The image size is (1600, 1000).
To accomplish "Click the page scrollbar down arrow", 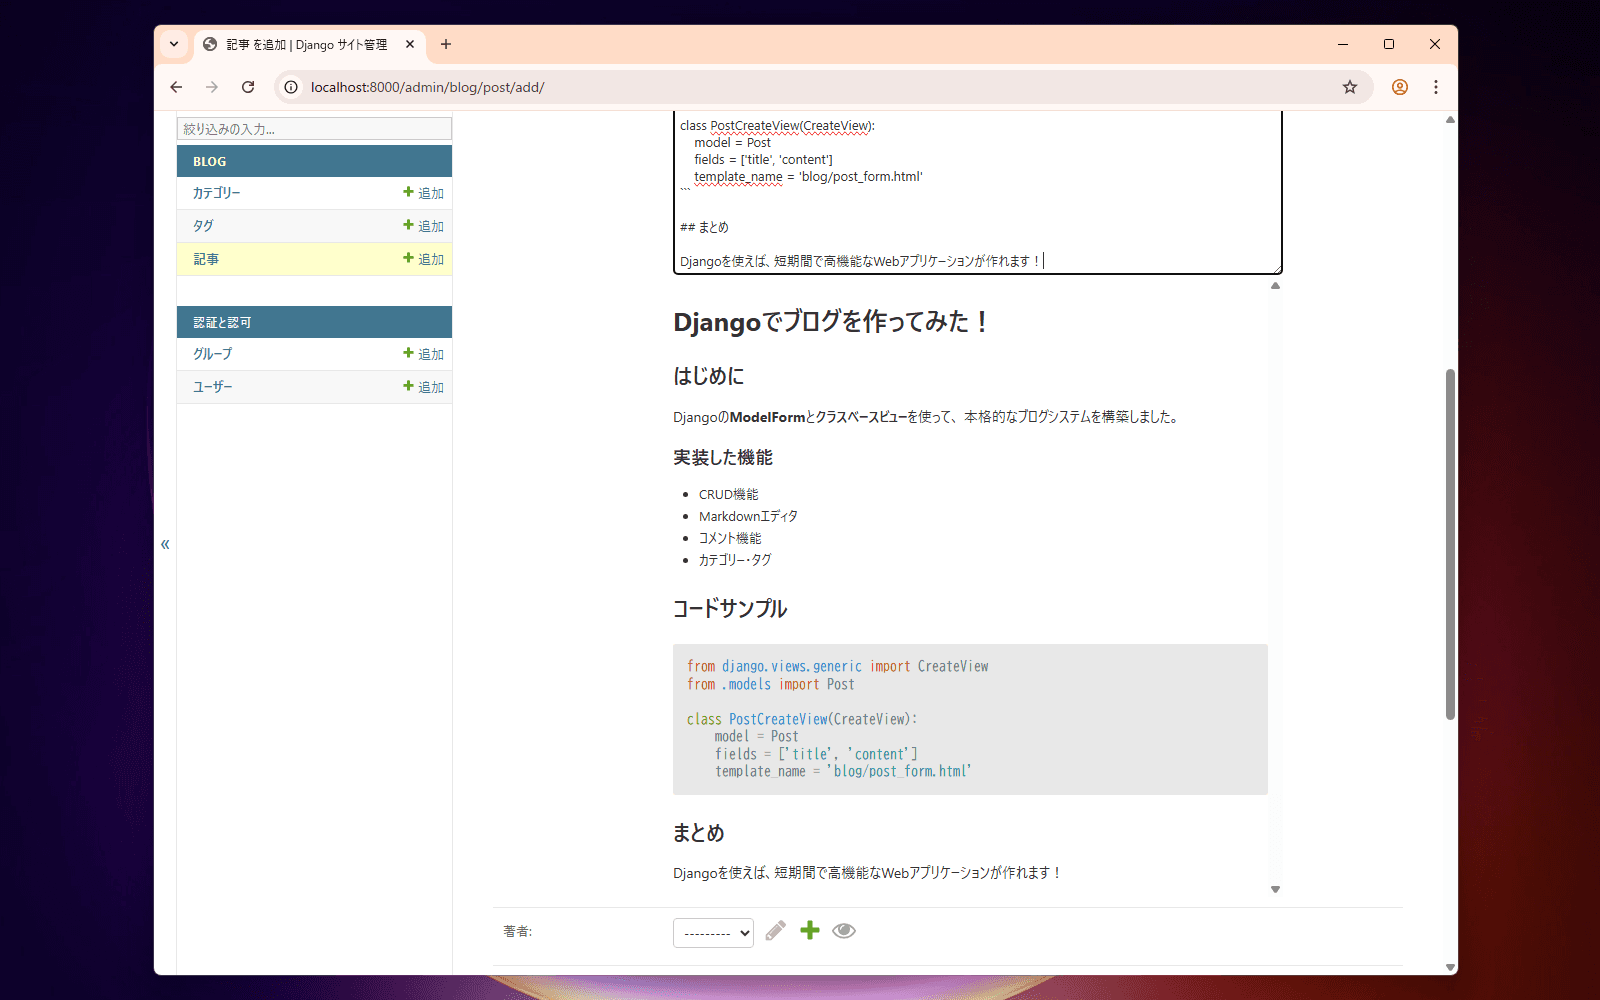I will (x=1450, y=967).
